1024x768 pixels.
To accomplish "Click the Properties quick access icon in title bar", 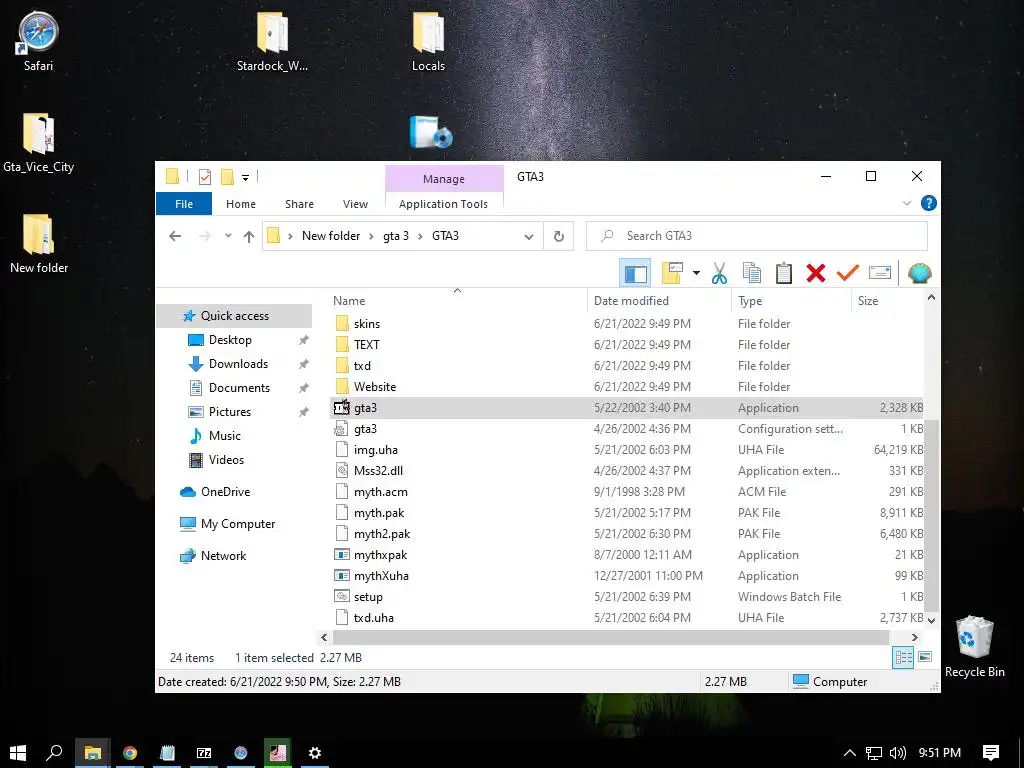I will pos(205,176).
